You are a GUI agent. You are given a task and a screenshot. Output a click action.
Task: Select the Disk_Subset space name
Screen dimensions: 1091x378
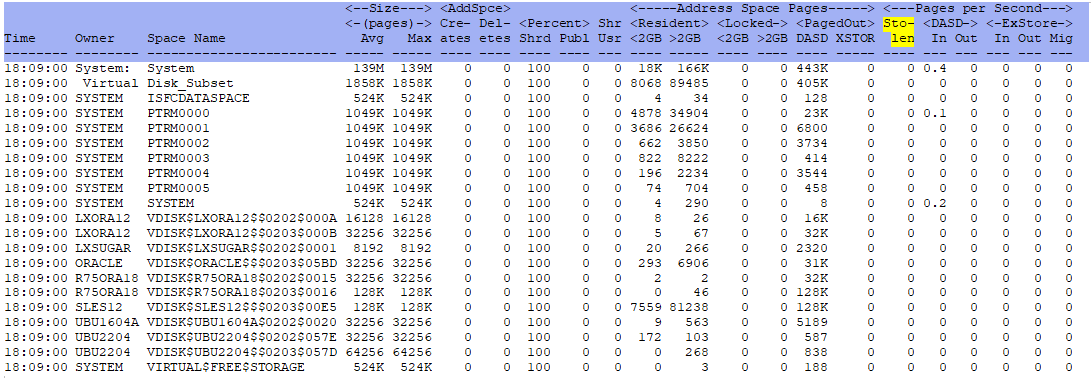coord(182,83)
